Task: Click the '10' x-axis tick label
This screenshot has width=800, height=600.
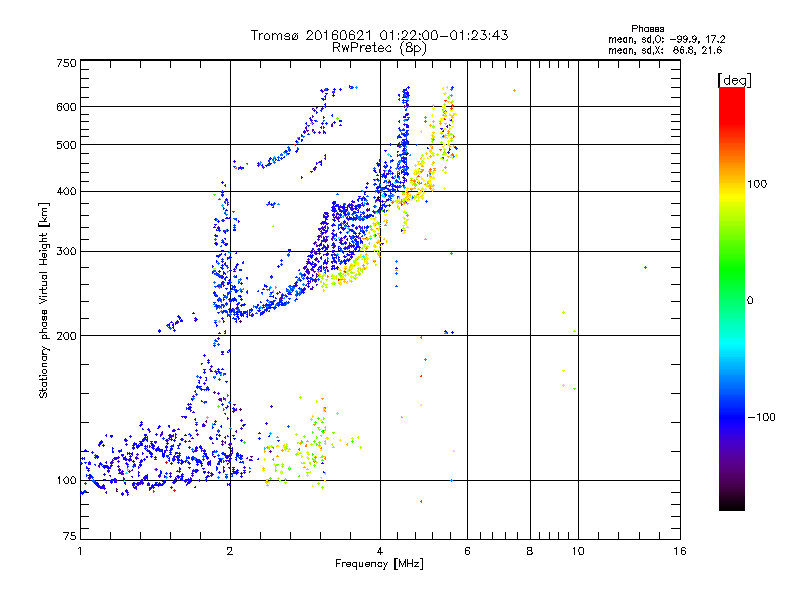Action: tap(578, 551)
